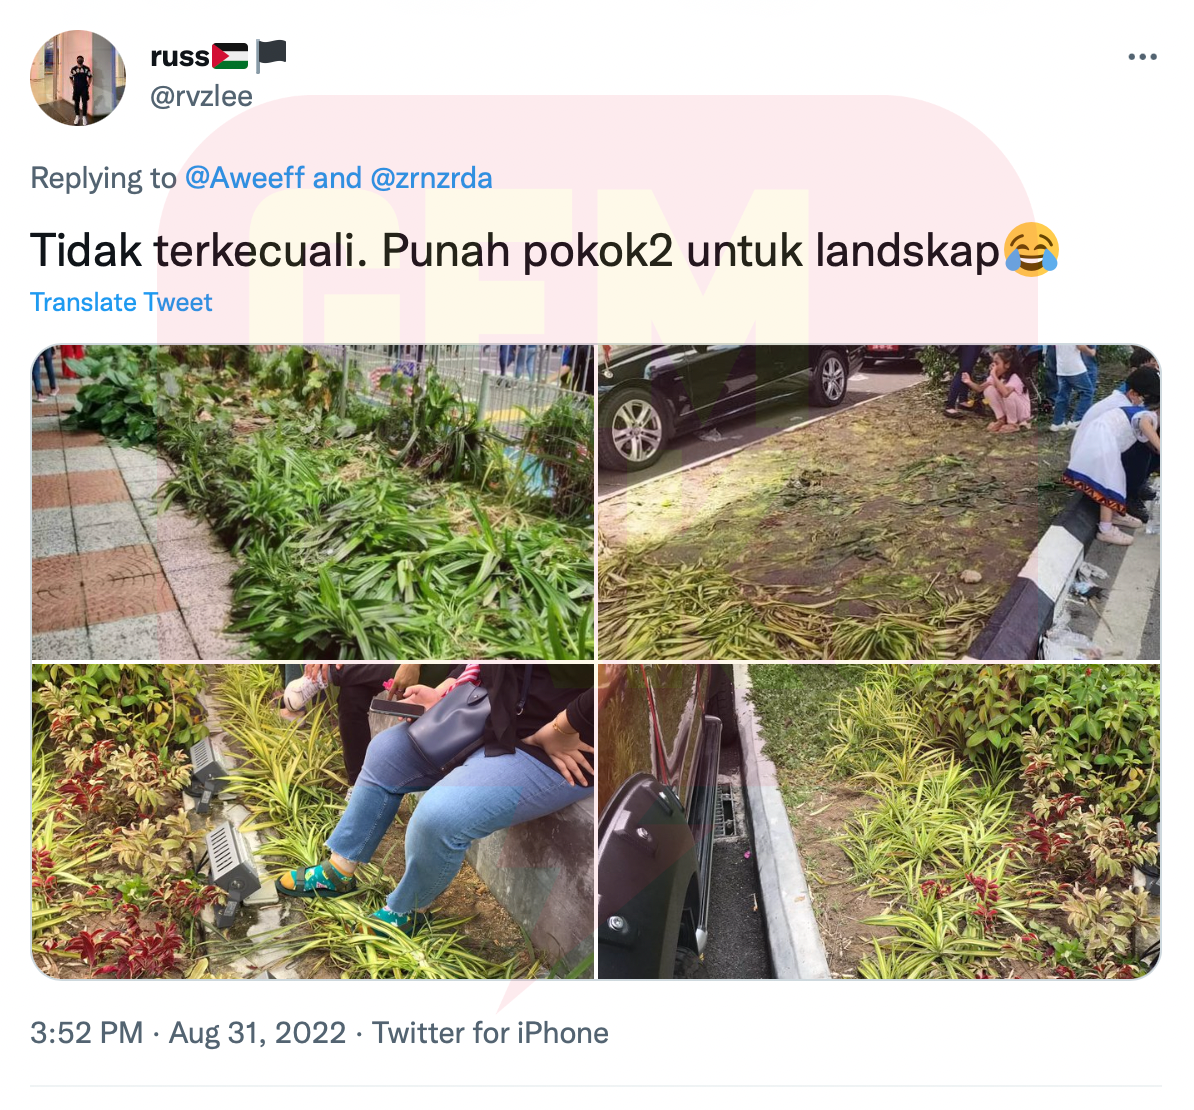Open photo of colorful plants beside drain
Screen dimensions: 1194x1110
pyautogui.click(x=879, y=821)
